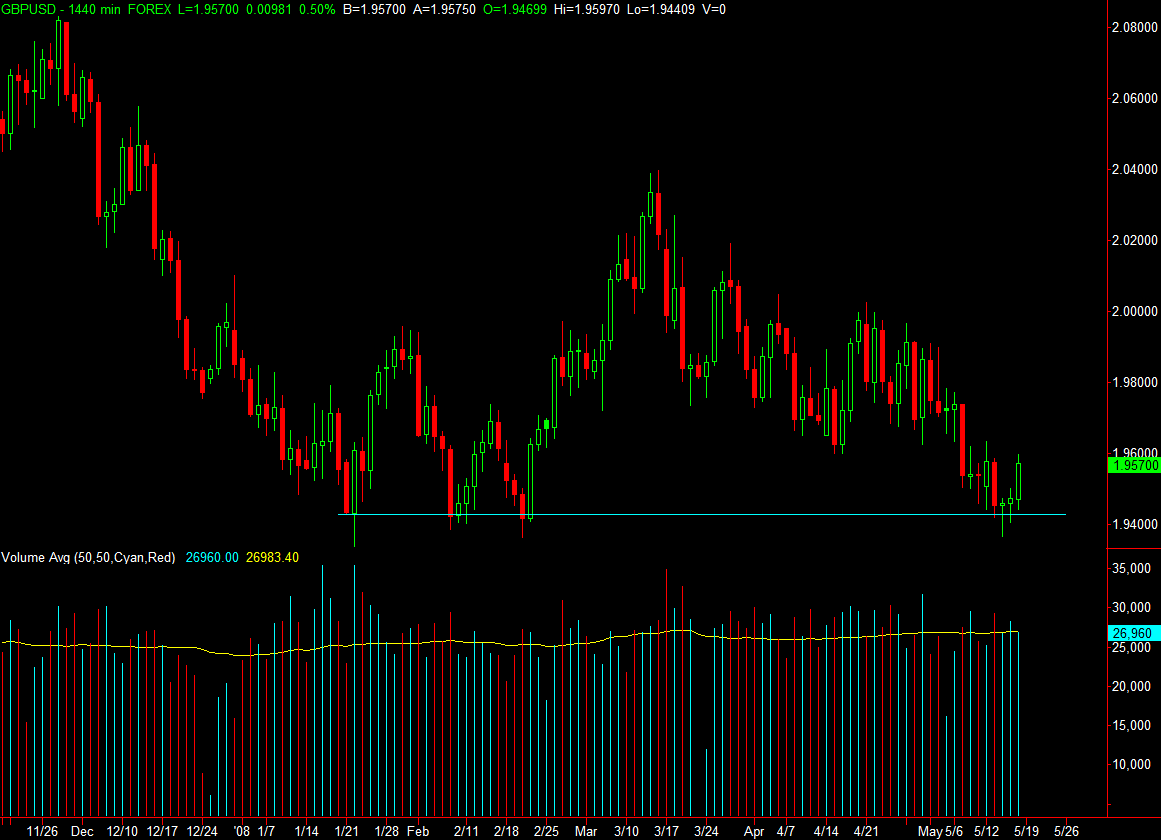Click the 35,000 volume axis label

click(1131, 569)
